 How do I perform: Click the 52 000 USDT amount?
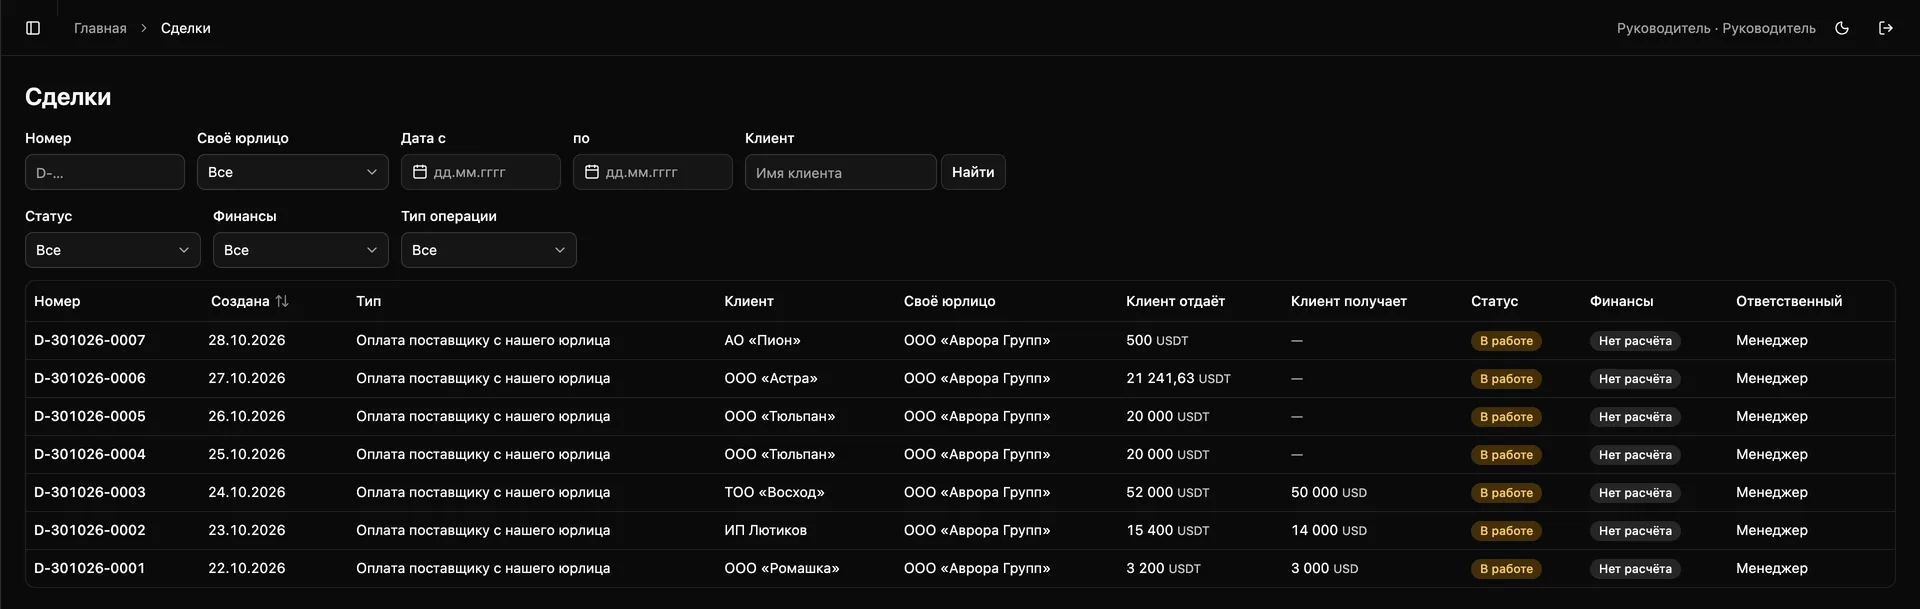pos(1168,492)
